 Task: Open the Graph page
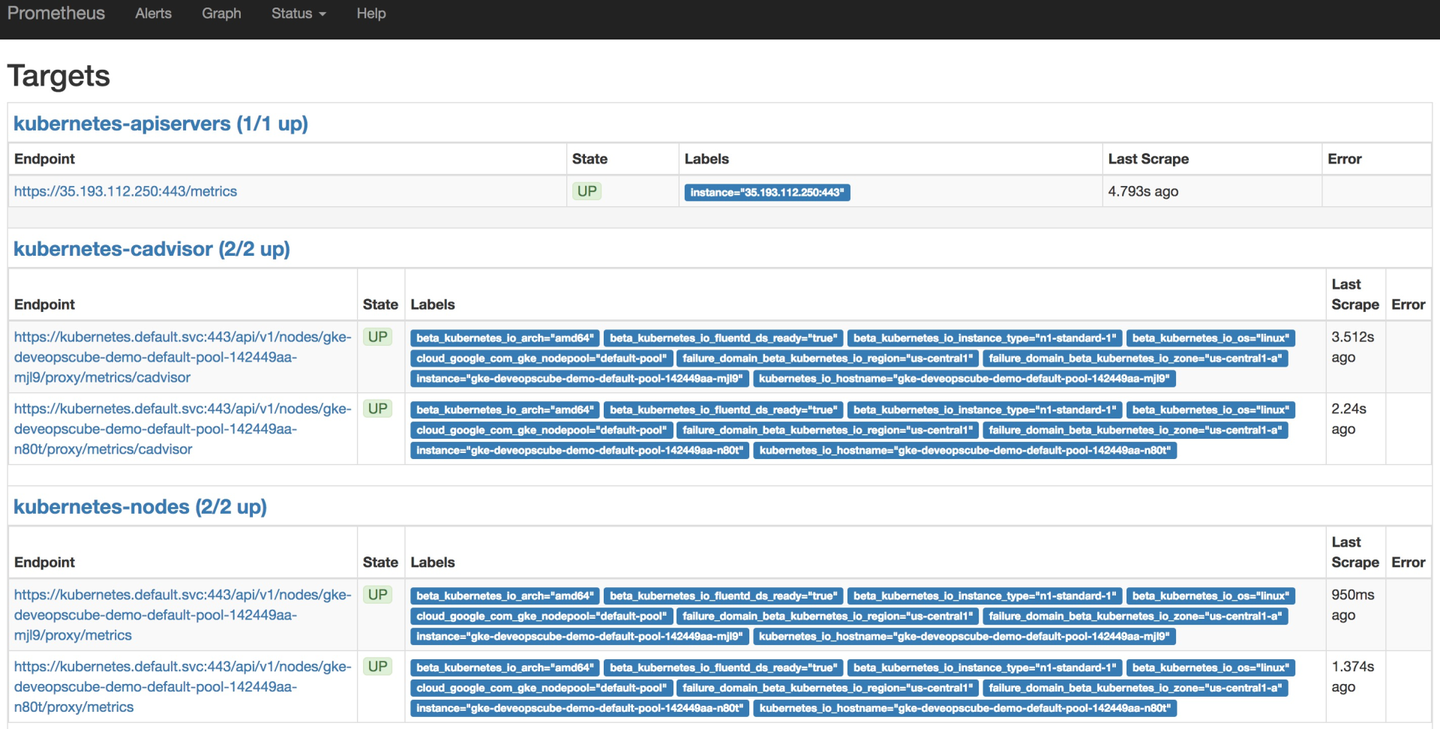tap(221, 14)
